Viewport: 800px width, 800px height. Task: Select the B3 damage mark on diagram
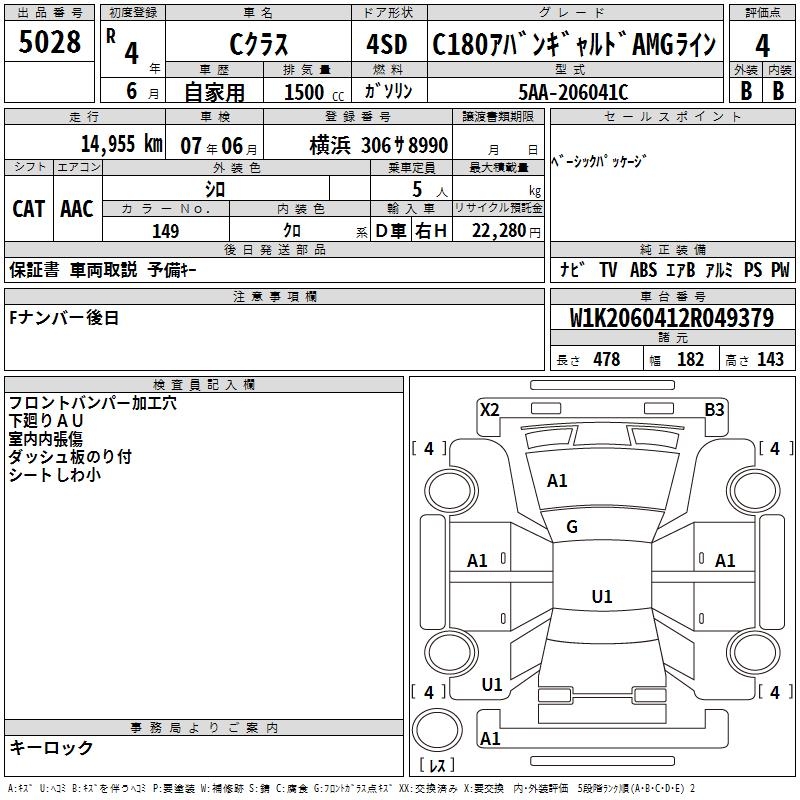pos(714,409)
